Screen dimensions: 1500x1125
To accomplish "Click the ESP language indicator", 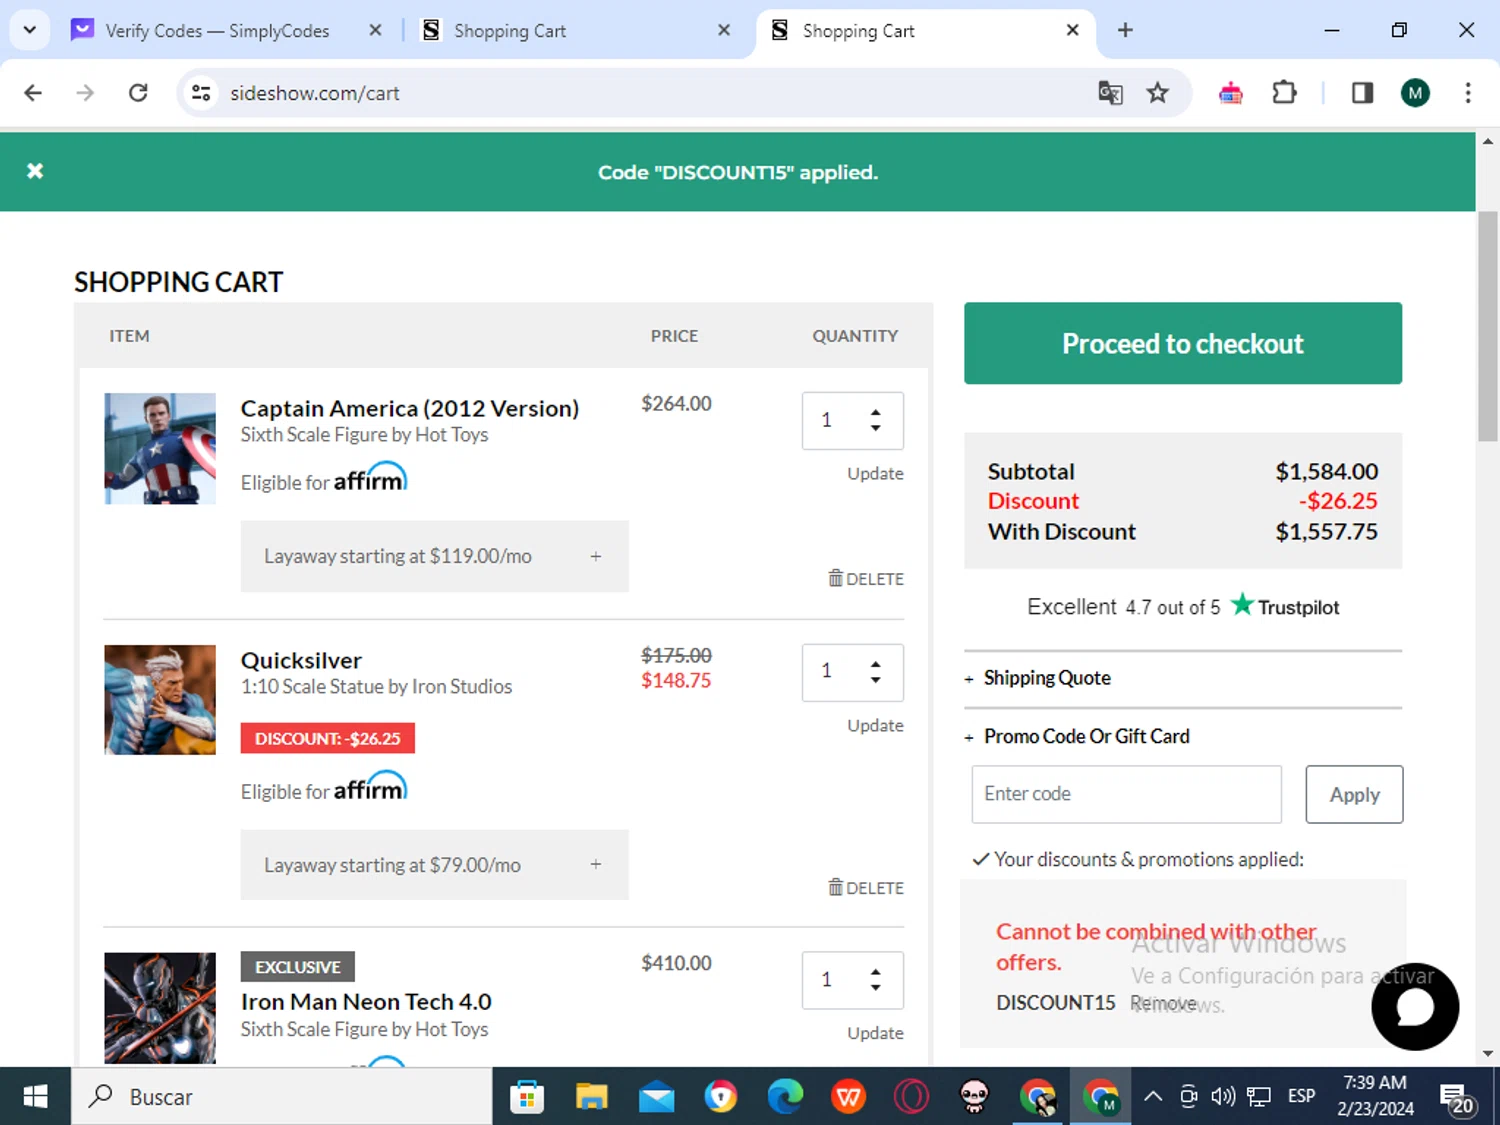I will [1301, 1096].
